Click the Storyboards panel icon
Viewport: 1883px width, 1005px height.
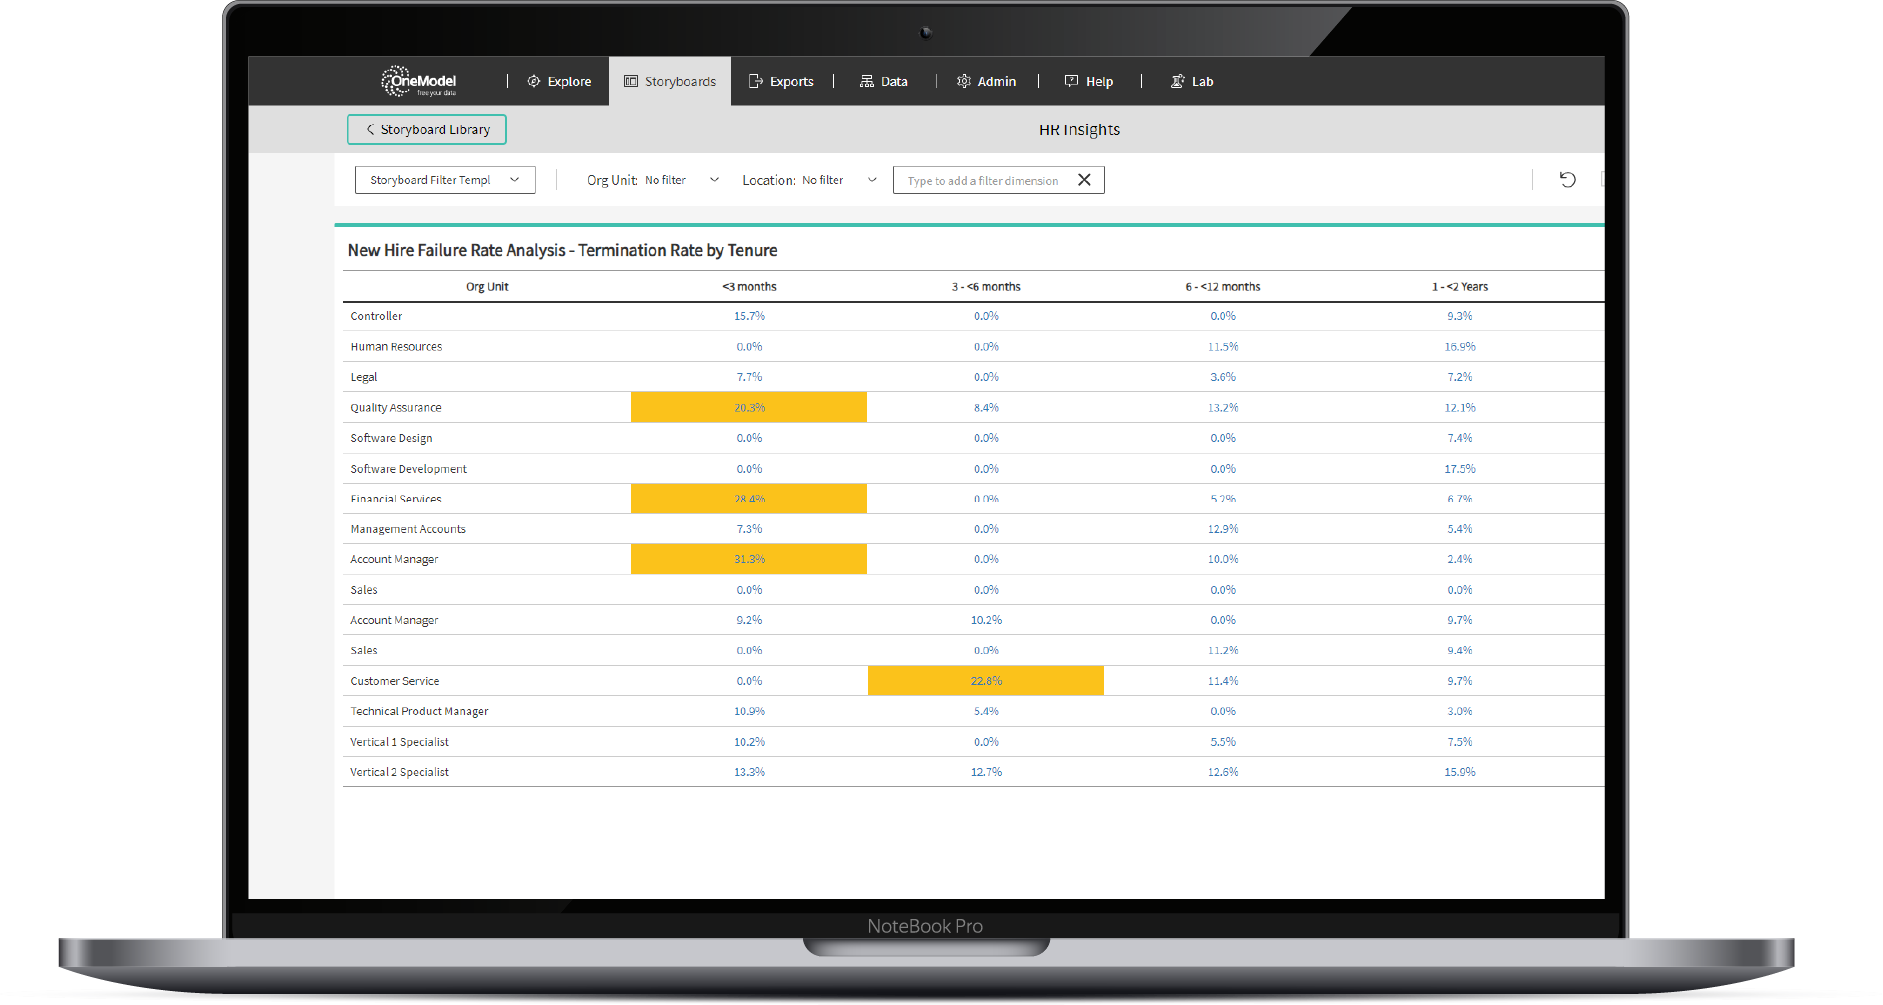(631, 81)
